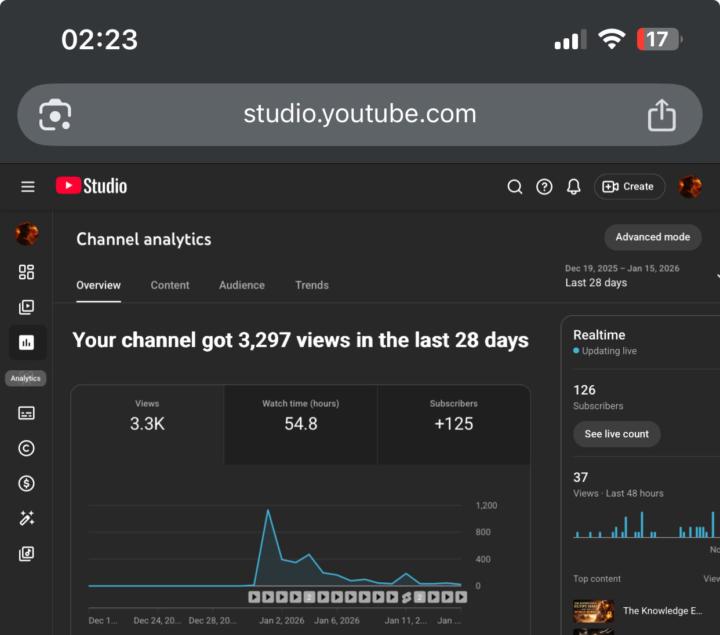Screen dimensions: 720x635
Task: Click the Top content label
Action: tap(597, 579)
